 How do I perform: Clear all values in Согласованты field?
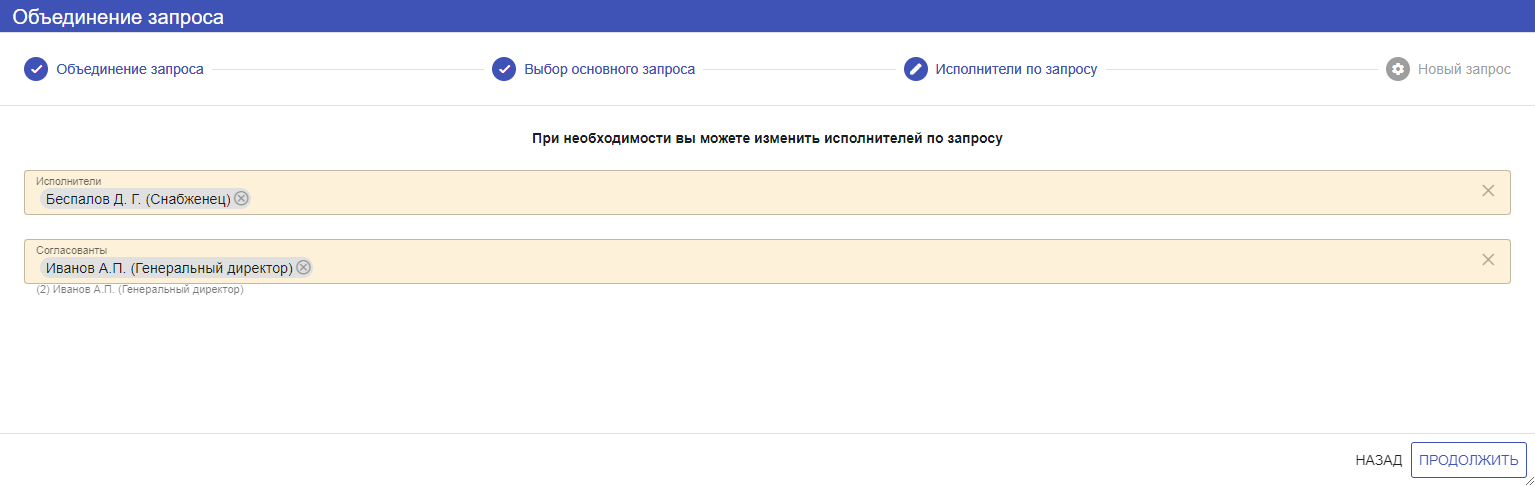point(1488,260)
